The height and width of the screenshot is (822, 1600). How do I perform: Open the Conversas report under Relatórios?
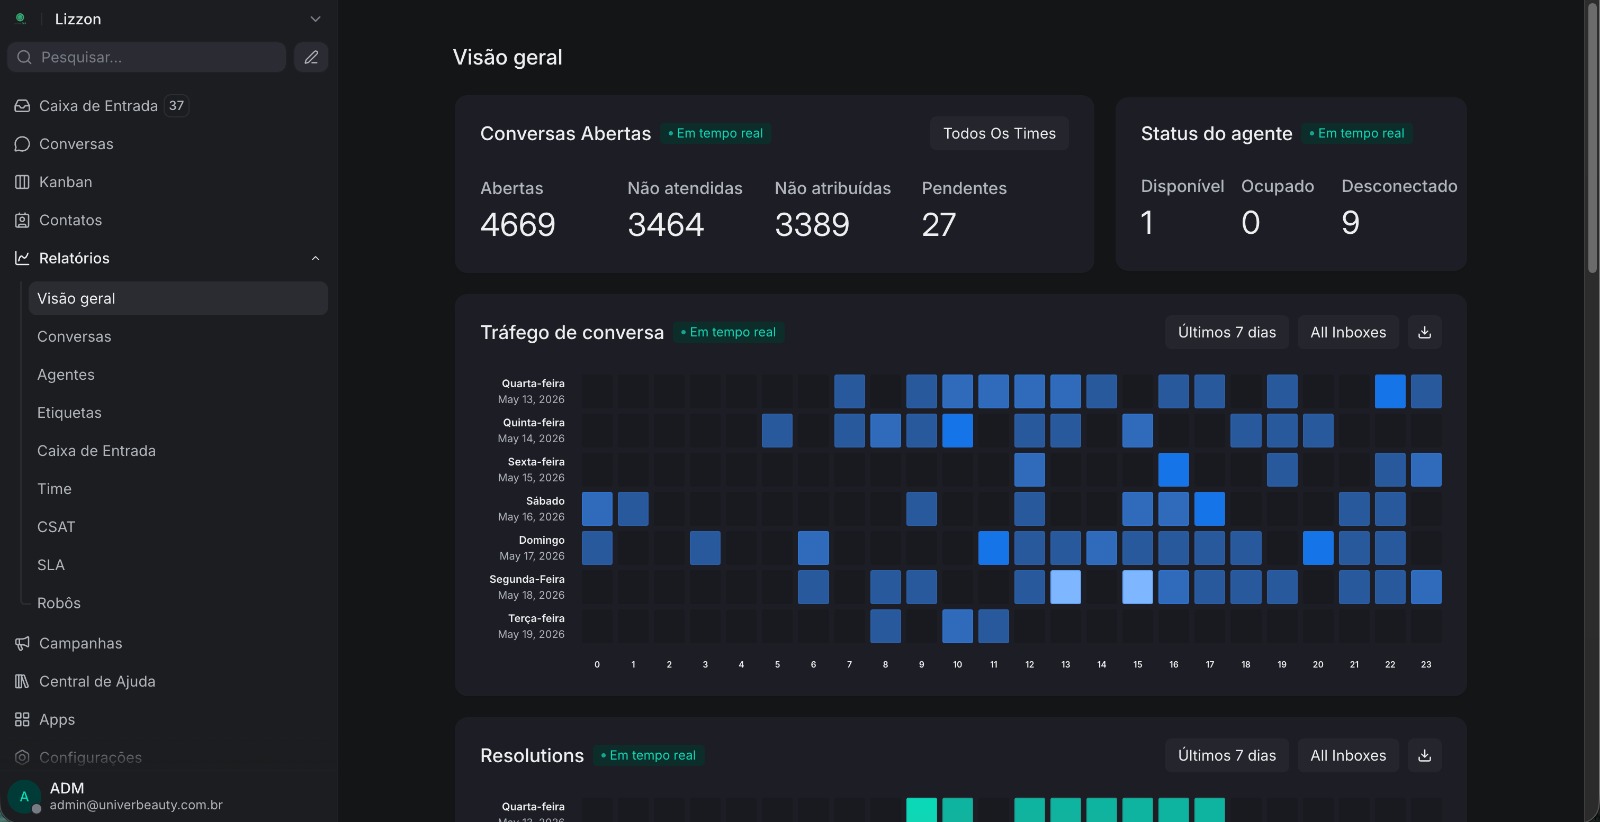point(178,337)
